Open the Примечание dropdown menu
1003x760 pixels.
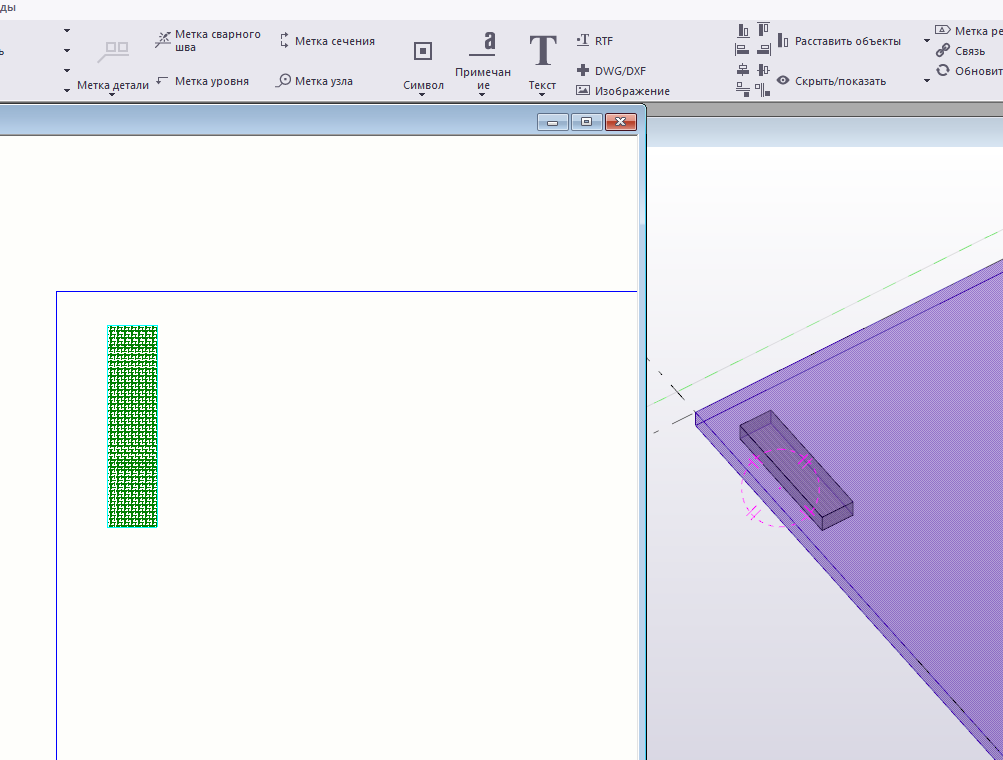482,96
